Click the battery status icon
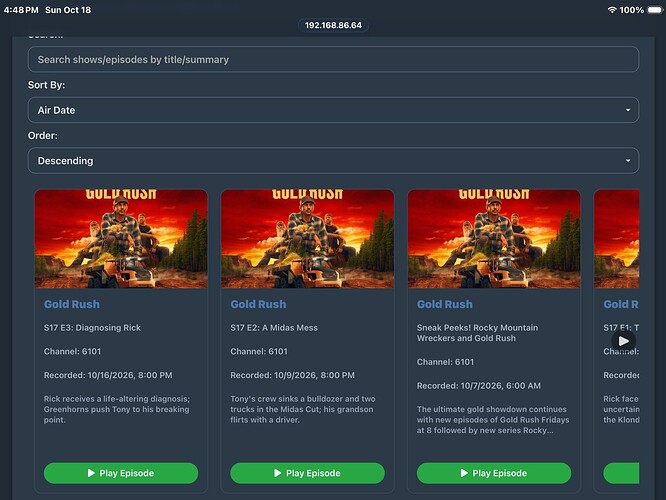 [x=655, y=10]
